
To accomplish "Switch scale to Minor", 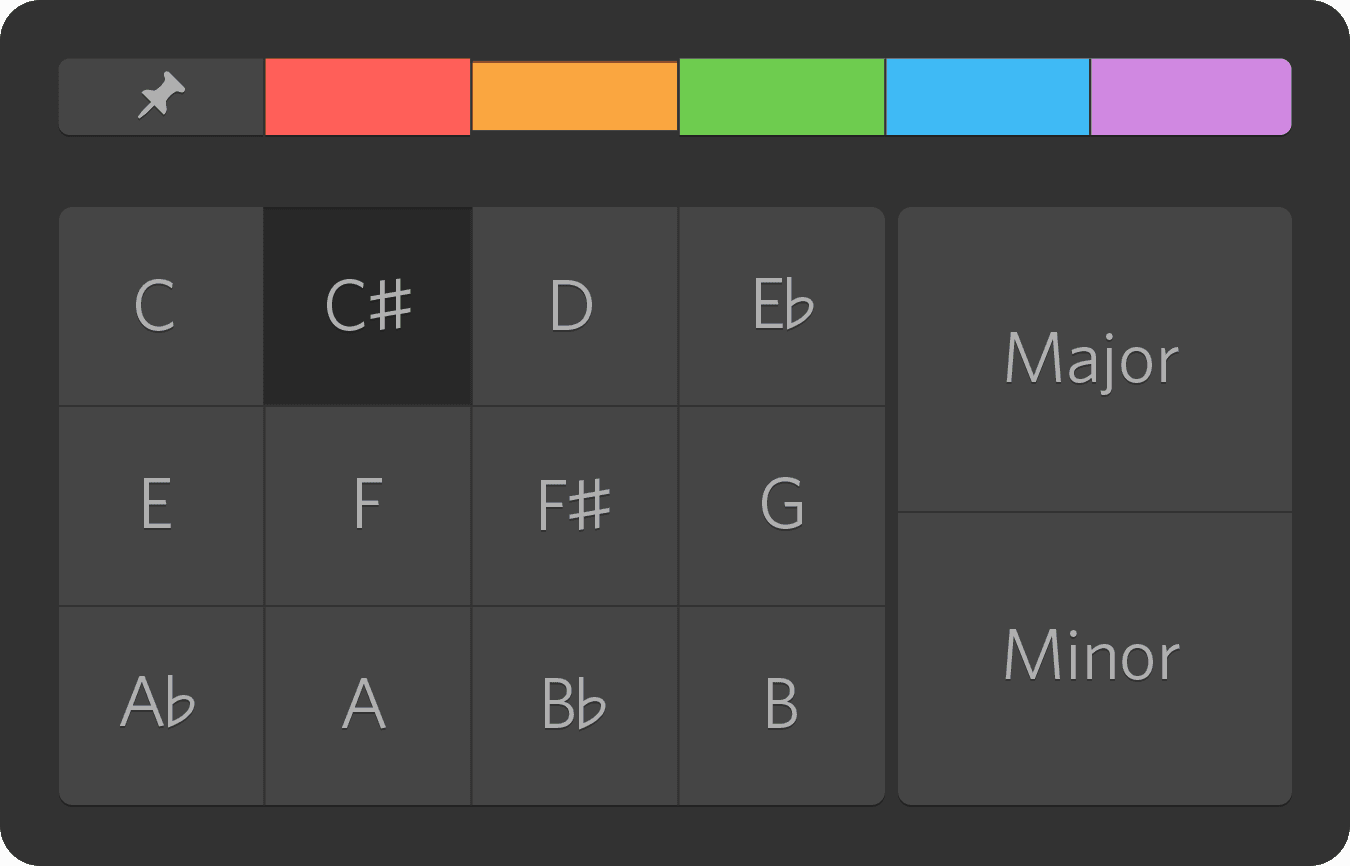I will pyautogui.click(x=1094, y=657).
